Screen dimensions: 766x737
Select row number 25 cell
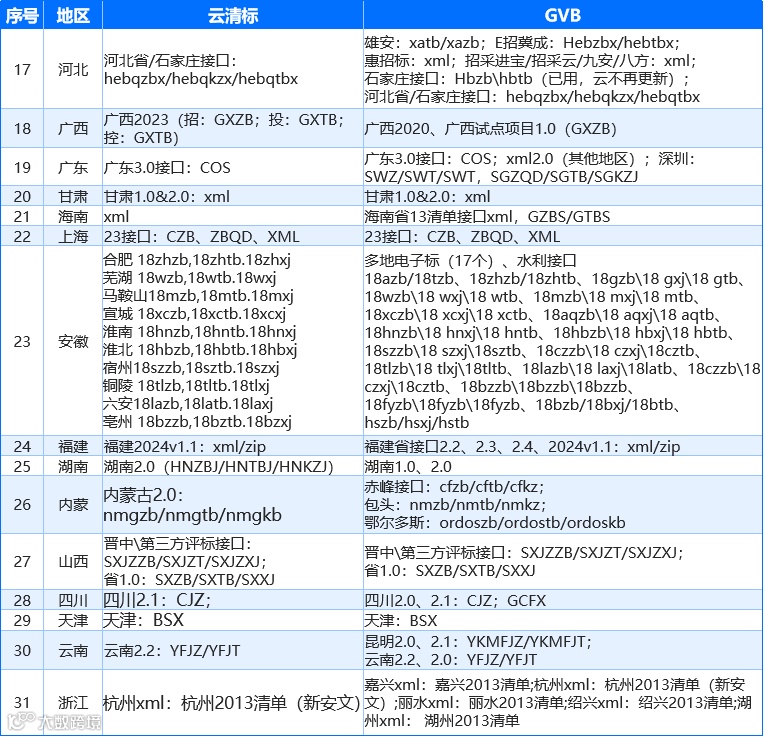22,466
